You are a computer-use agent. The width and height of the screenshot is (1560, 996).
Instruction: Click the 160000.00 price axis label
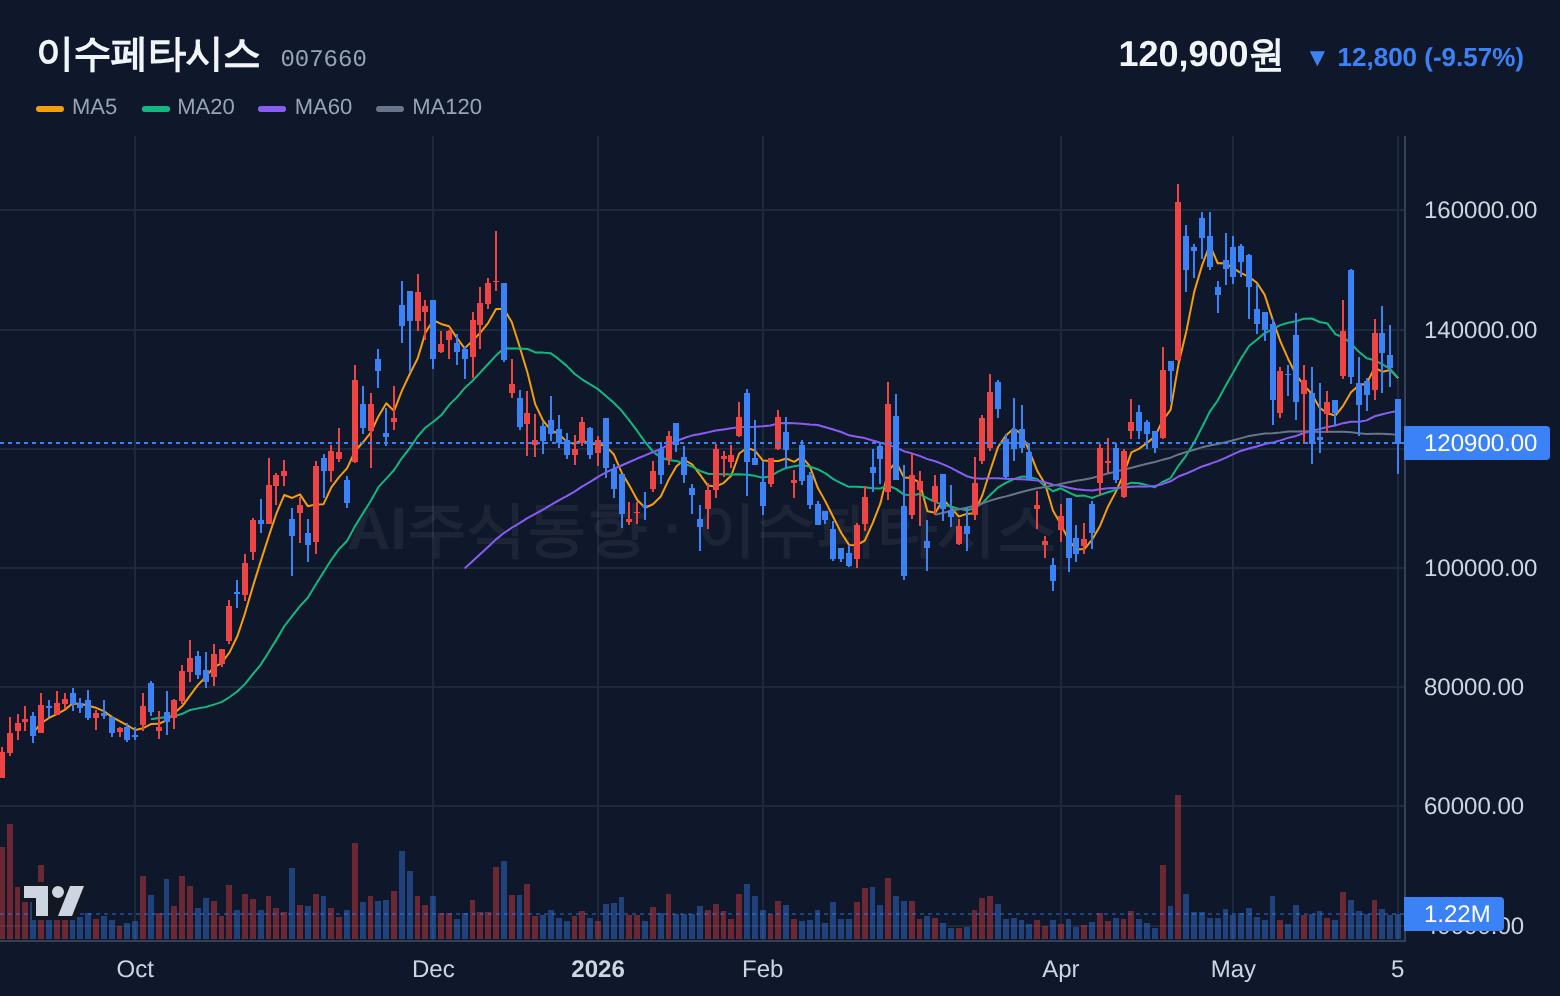pos(1480,210)
